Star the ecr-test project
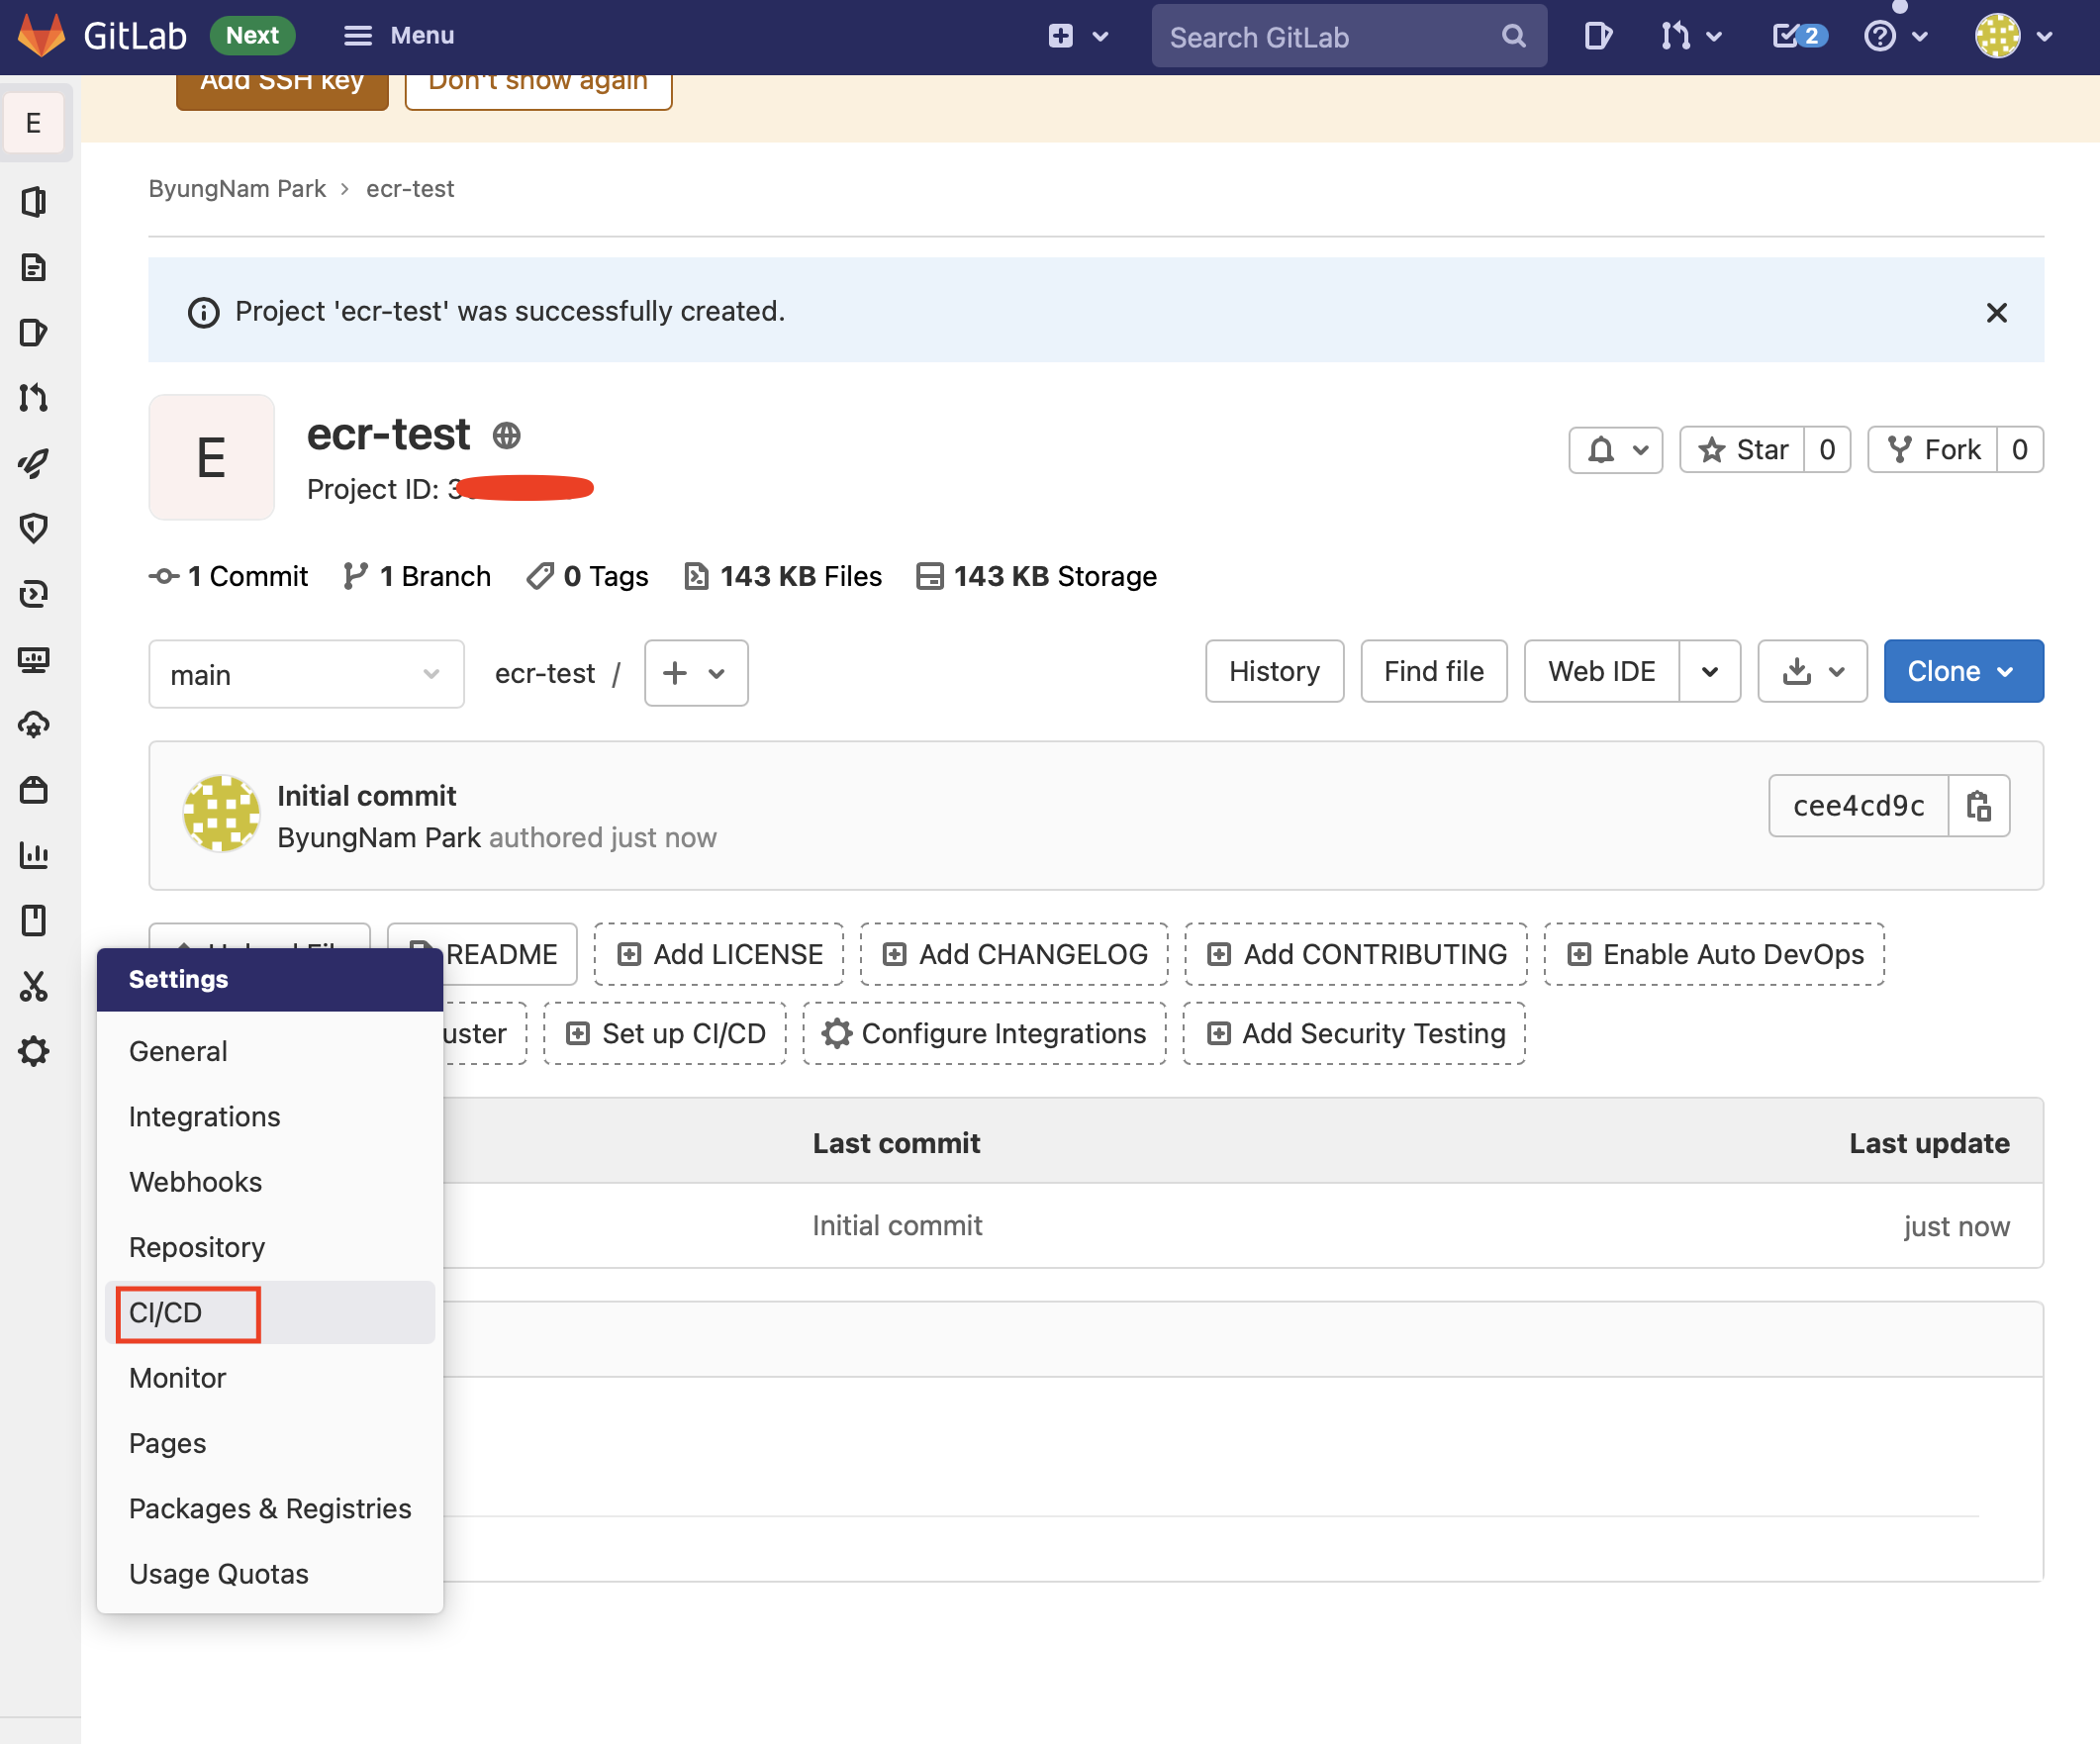This screenshot has height=1744, width=2100. point(1743,450)
